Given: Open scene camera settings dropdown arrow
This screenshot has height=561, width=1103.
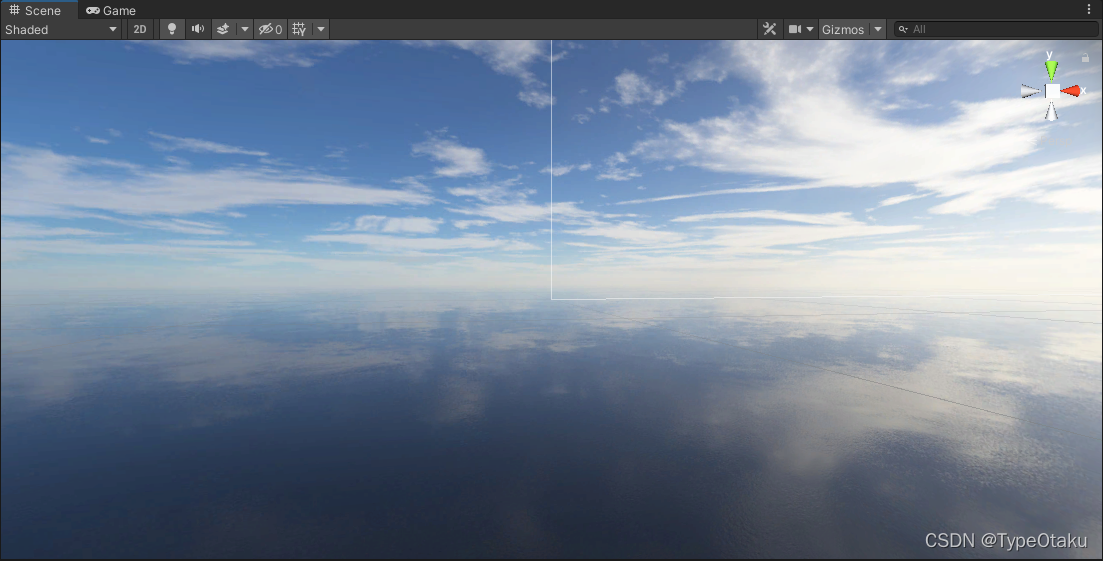Looking at the screenshot, I should click(x=810, y=29).
